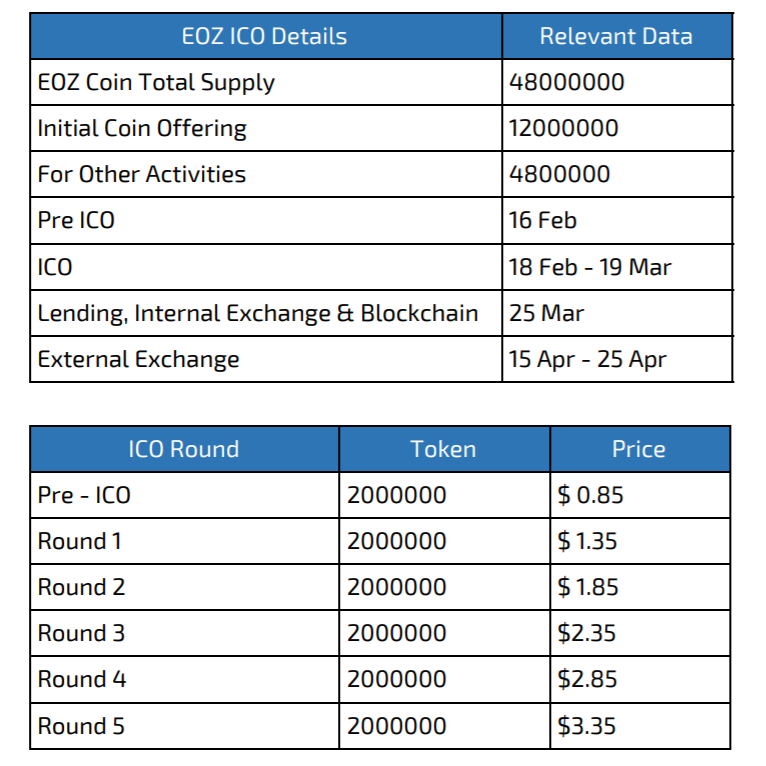Click the '18 Feb - 19 Mar' ICO dates
Screen dimensions: 766x766
[x=590, y=267]
